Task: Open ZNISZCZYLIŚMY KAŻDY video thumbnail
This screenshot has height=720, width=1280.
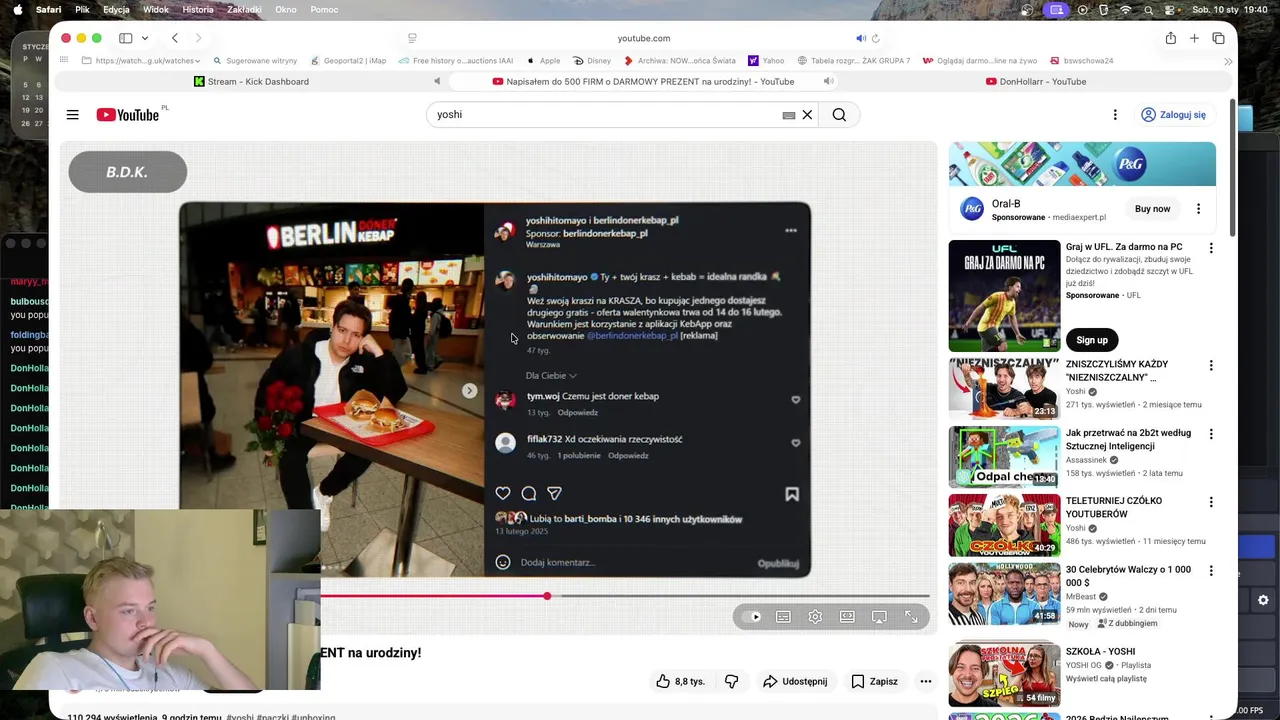Action: click(1004, 389)
